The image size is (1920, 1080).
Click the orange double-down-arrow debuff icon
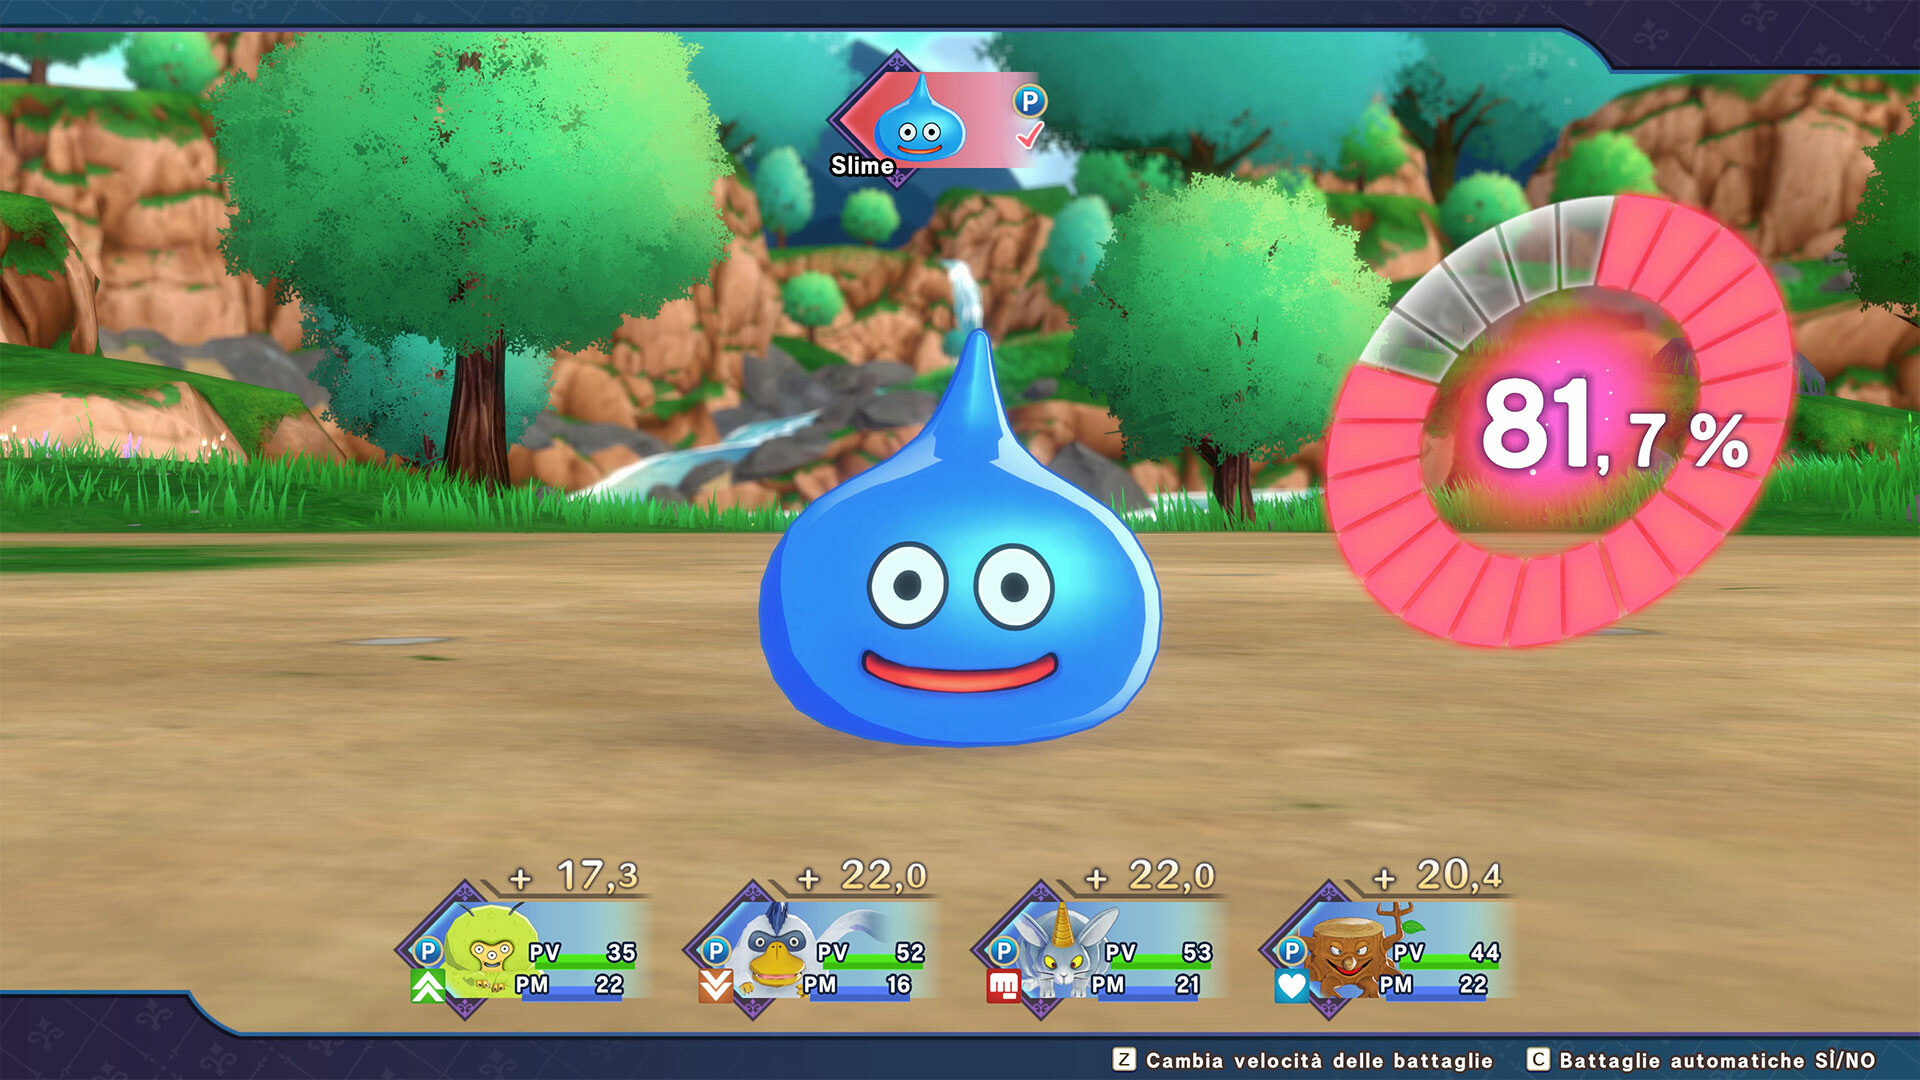[715, 987]
